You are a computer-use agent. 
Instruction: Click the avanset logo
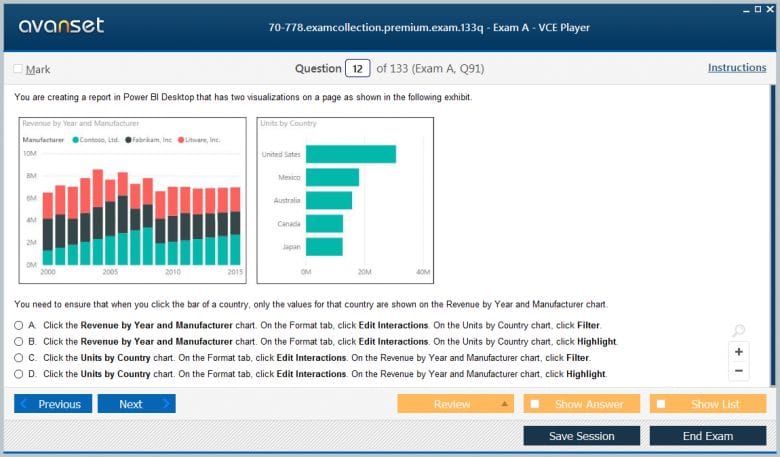61,25
